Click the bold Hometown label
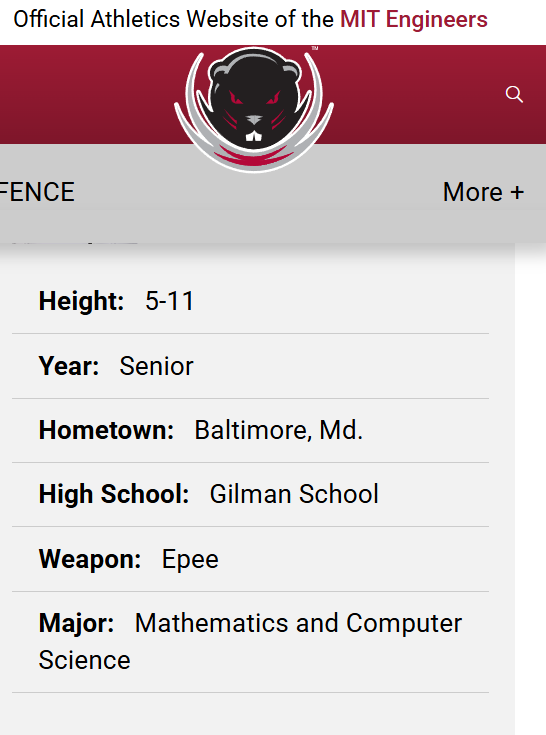 [x=106, y=430]
